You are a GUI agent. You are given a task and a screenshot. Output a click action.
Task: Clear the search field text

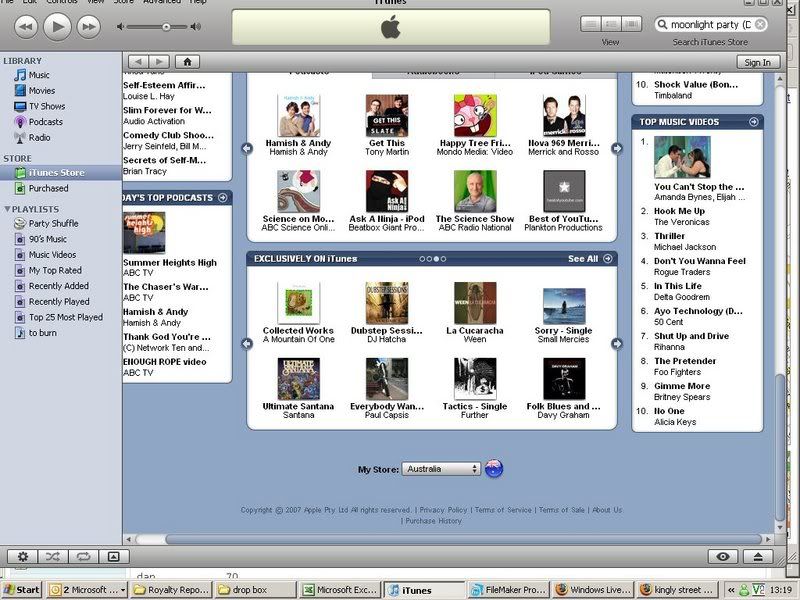[760, 24]
